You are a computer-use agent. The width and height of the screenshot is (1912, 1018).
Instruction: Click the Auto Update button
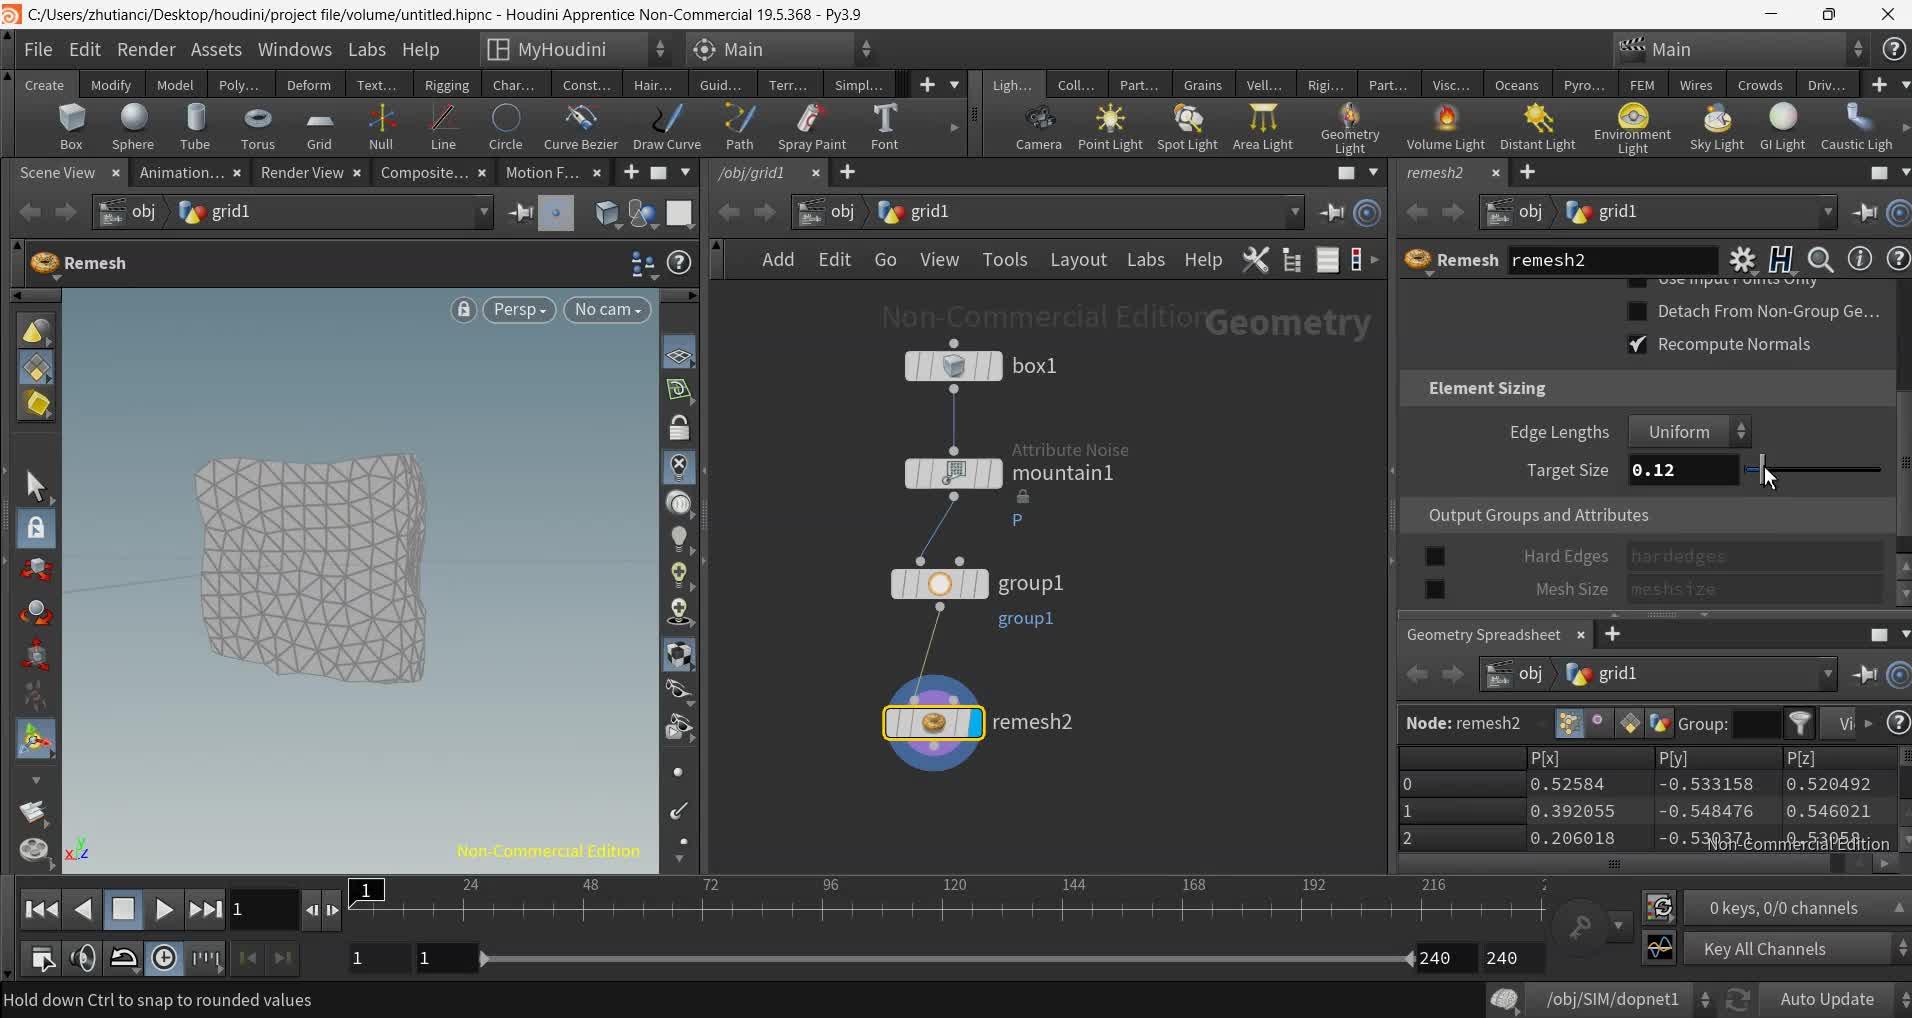[1826, 999]
